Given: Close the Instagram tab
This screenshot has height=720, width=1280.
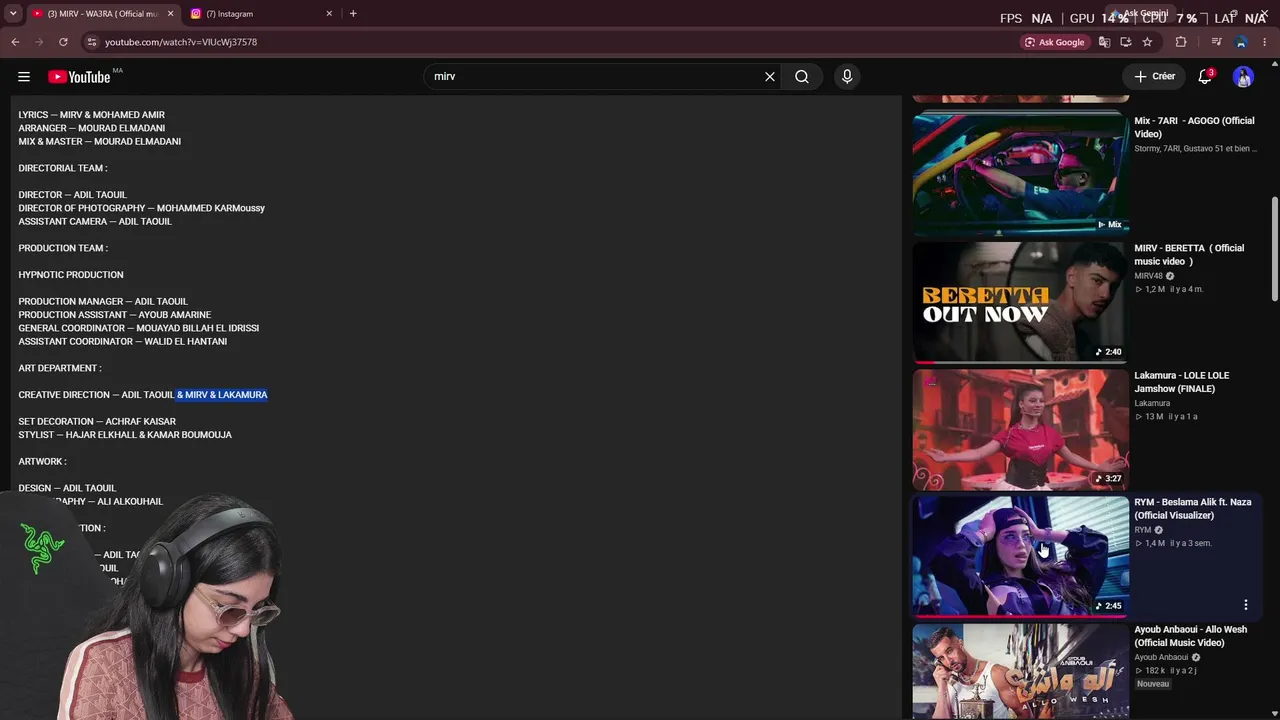Looking at the screenshot, I should pos(329,14).
